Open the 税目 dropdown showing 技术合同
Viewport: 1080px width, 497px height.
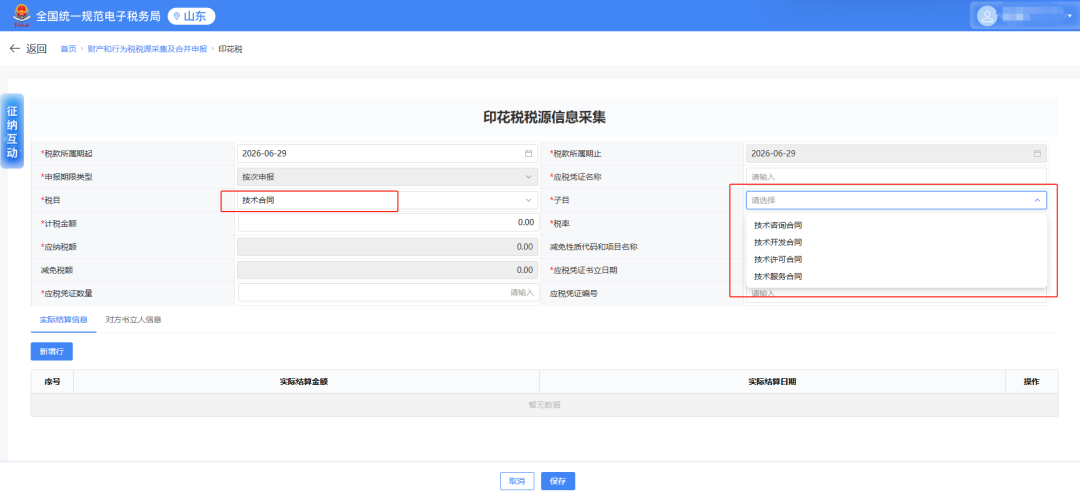pyautogui.click(x=387, y=200)
